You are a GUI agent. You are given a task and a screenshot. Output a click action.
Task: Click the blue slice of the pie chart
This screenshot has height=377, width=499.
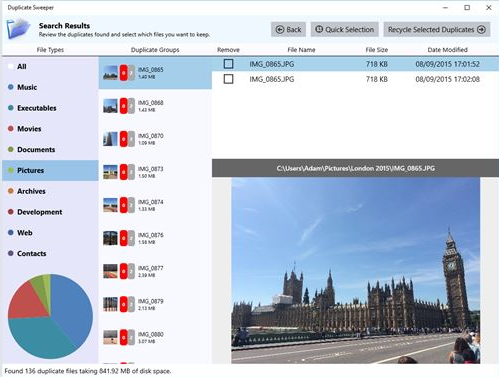point(73,307)
